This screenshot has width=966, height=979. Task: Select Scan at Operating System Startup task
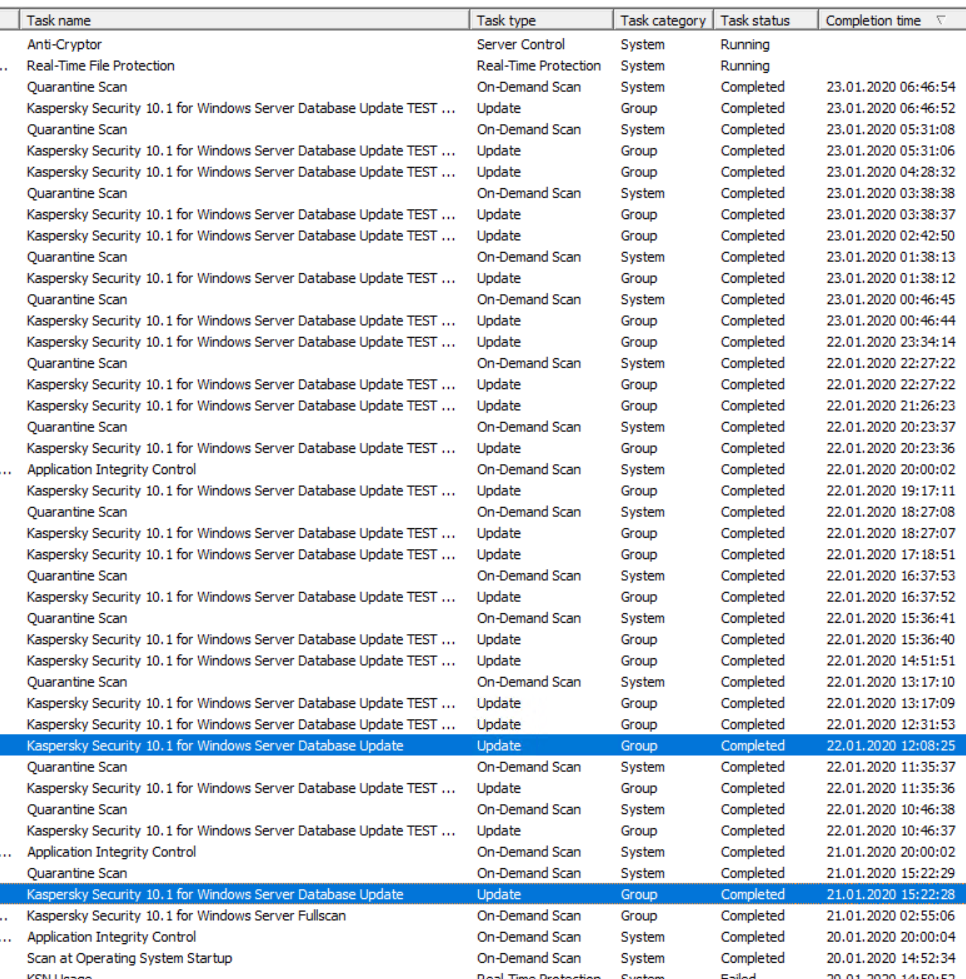[483, 957]
